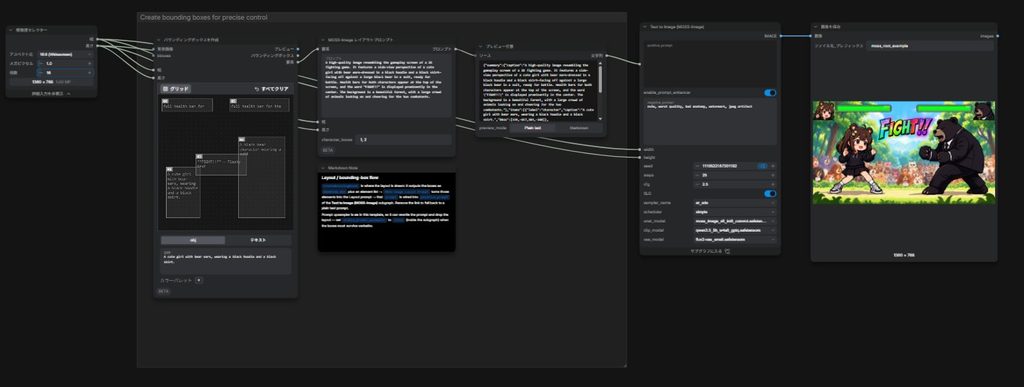Open the generated fighting game image preview
Screen dimensions: 1024x387
904,152
